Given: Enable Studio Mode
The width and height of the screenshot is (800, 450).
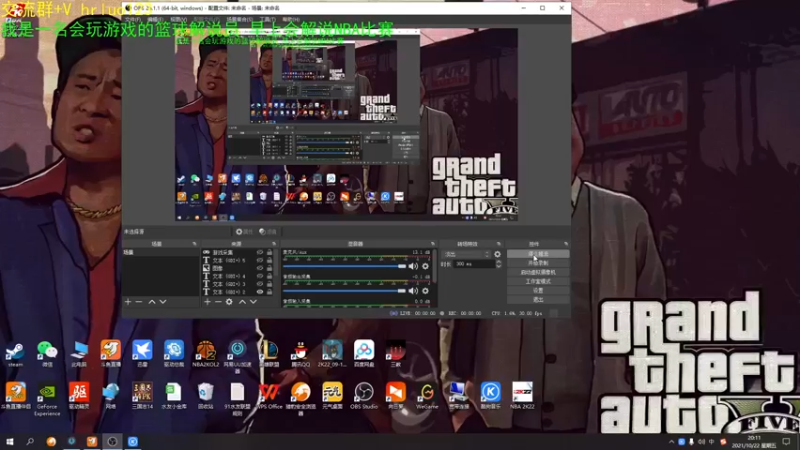Looking at the screenshot, I should (538, 282).
